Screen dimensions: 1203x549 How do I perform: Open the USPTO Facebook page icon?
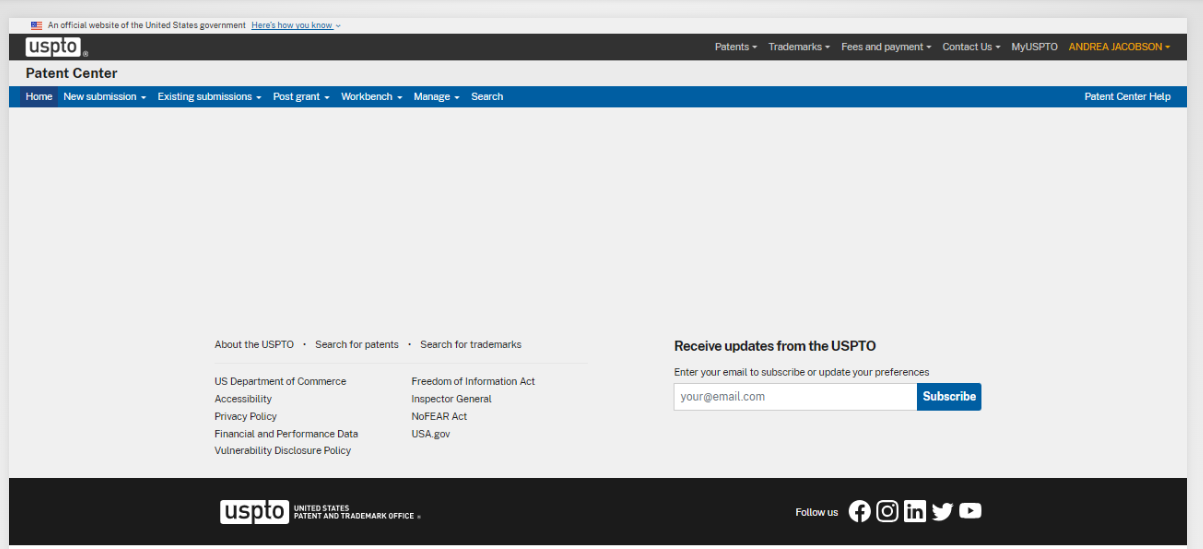point(859,511)
